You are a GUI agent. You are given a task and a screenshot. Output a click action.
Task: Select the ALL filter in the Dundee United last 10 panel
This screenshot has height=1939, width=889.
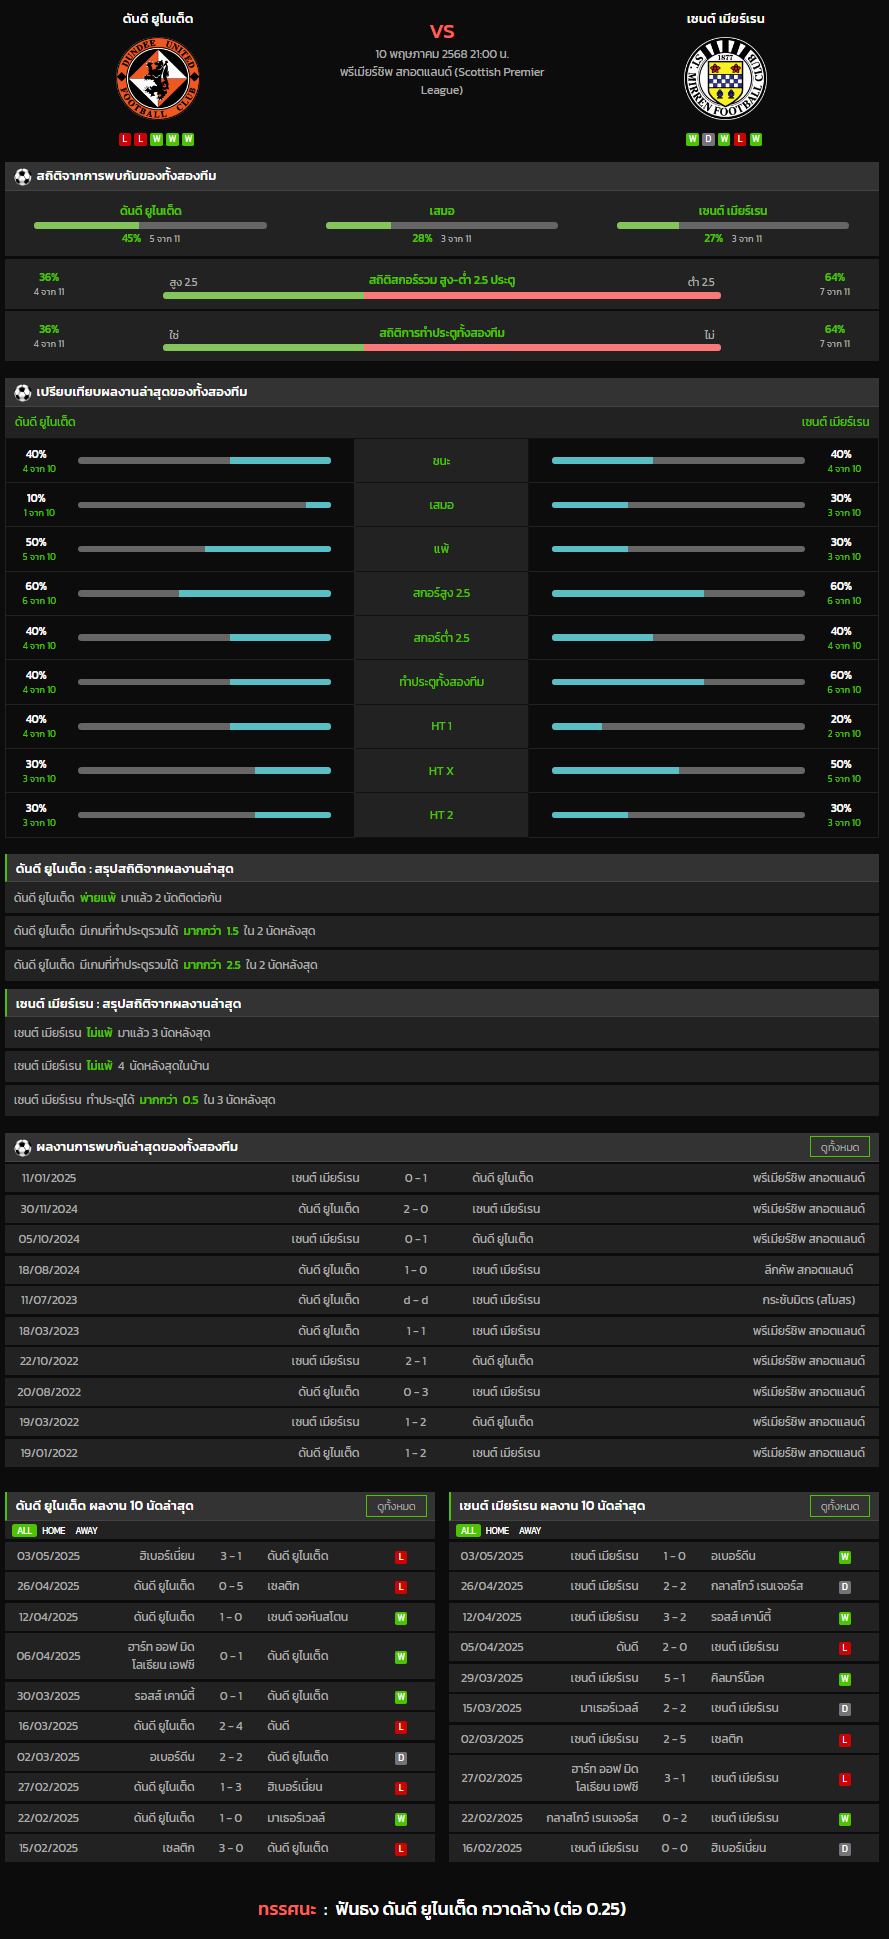tap(24, 1530)
